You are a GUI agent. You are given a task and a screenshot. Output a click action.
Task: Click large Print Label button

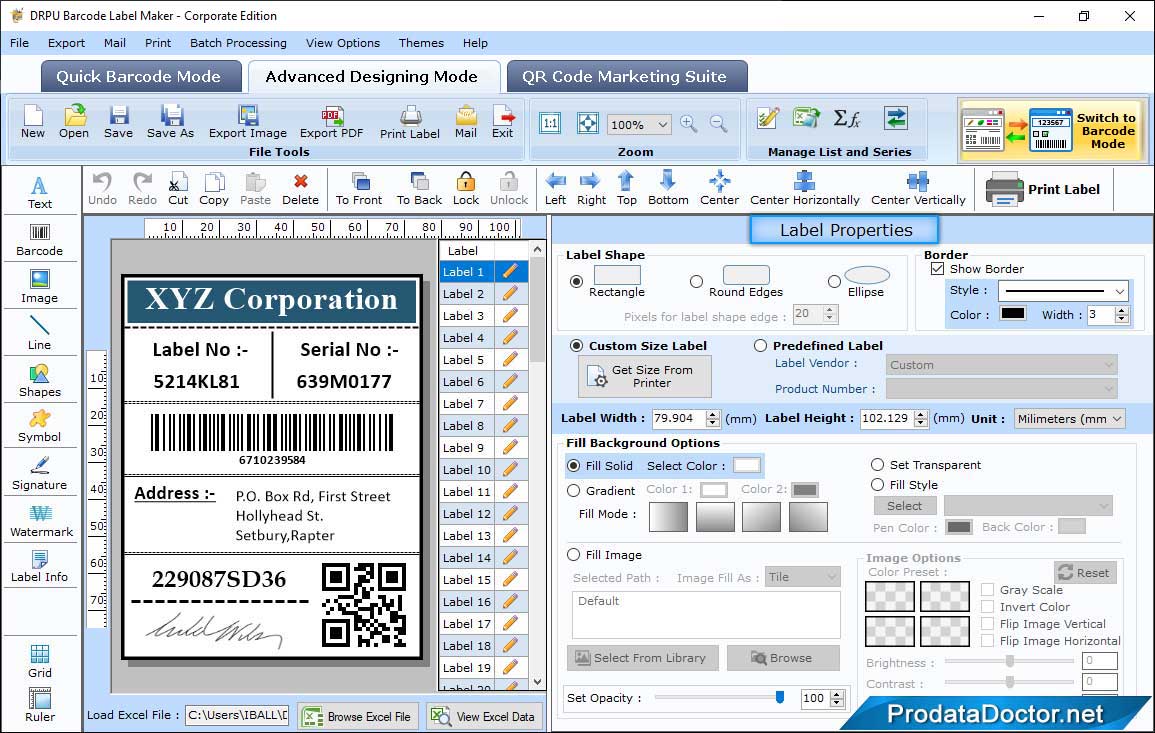coord(1044,189)
